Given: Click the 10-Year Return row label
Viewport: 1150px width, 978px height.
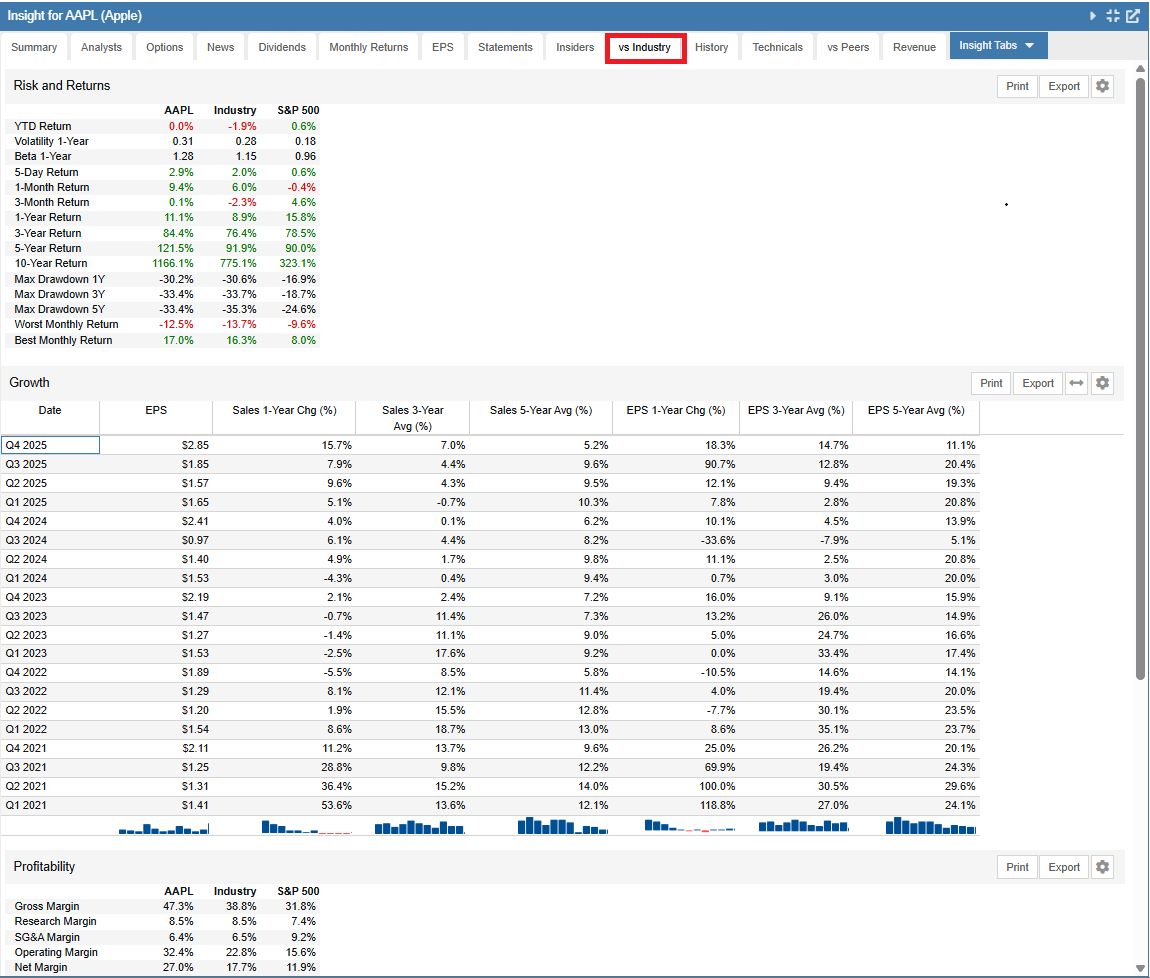Looking at the screenshot, I should (x=51, y=263).
